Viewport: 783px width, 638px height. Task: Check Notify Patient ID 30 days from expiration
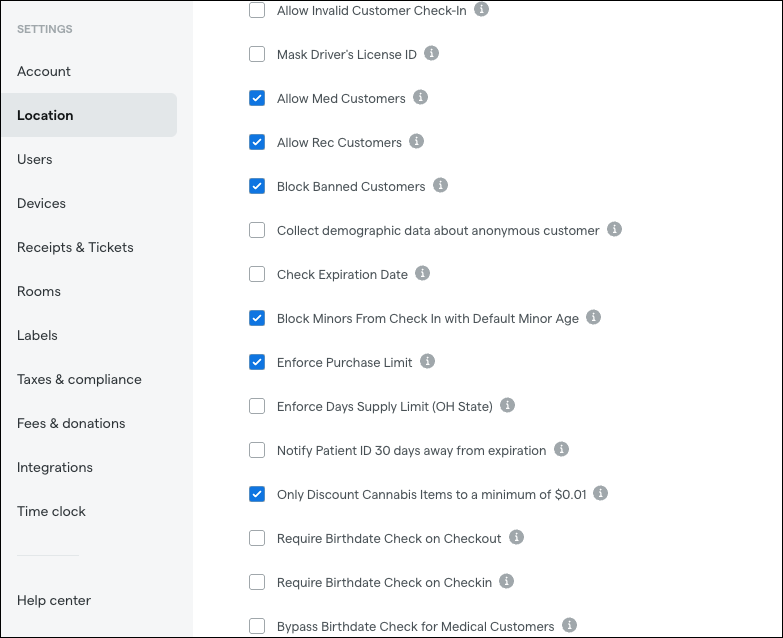(257, 450)
